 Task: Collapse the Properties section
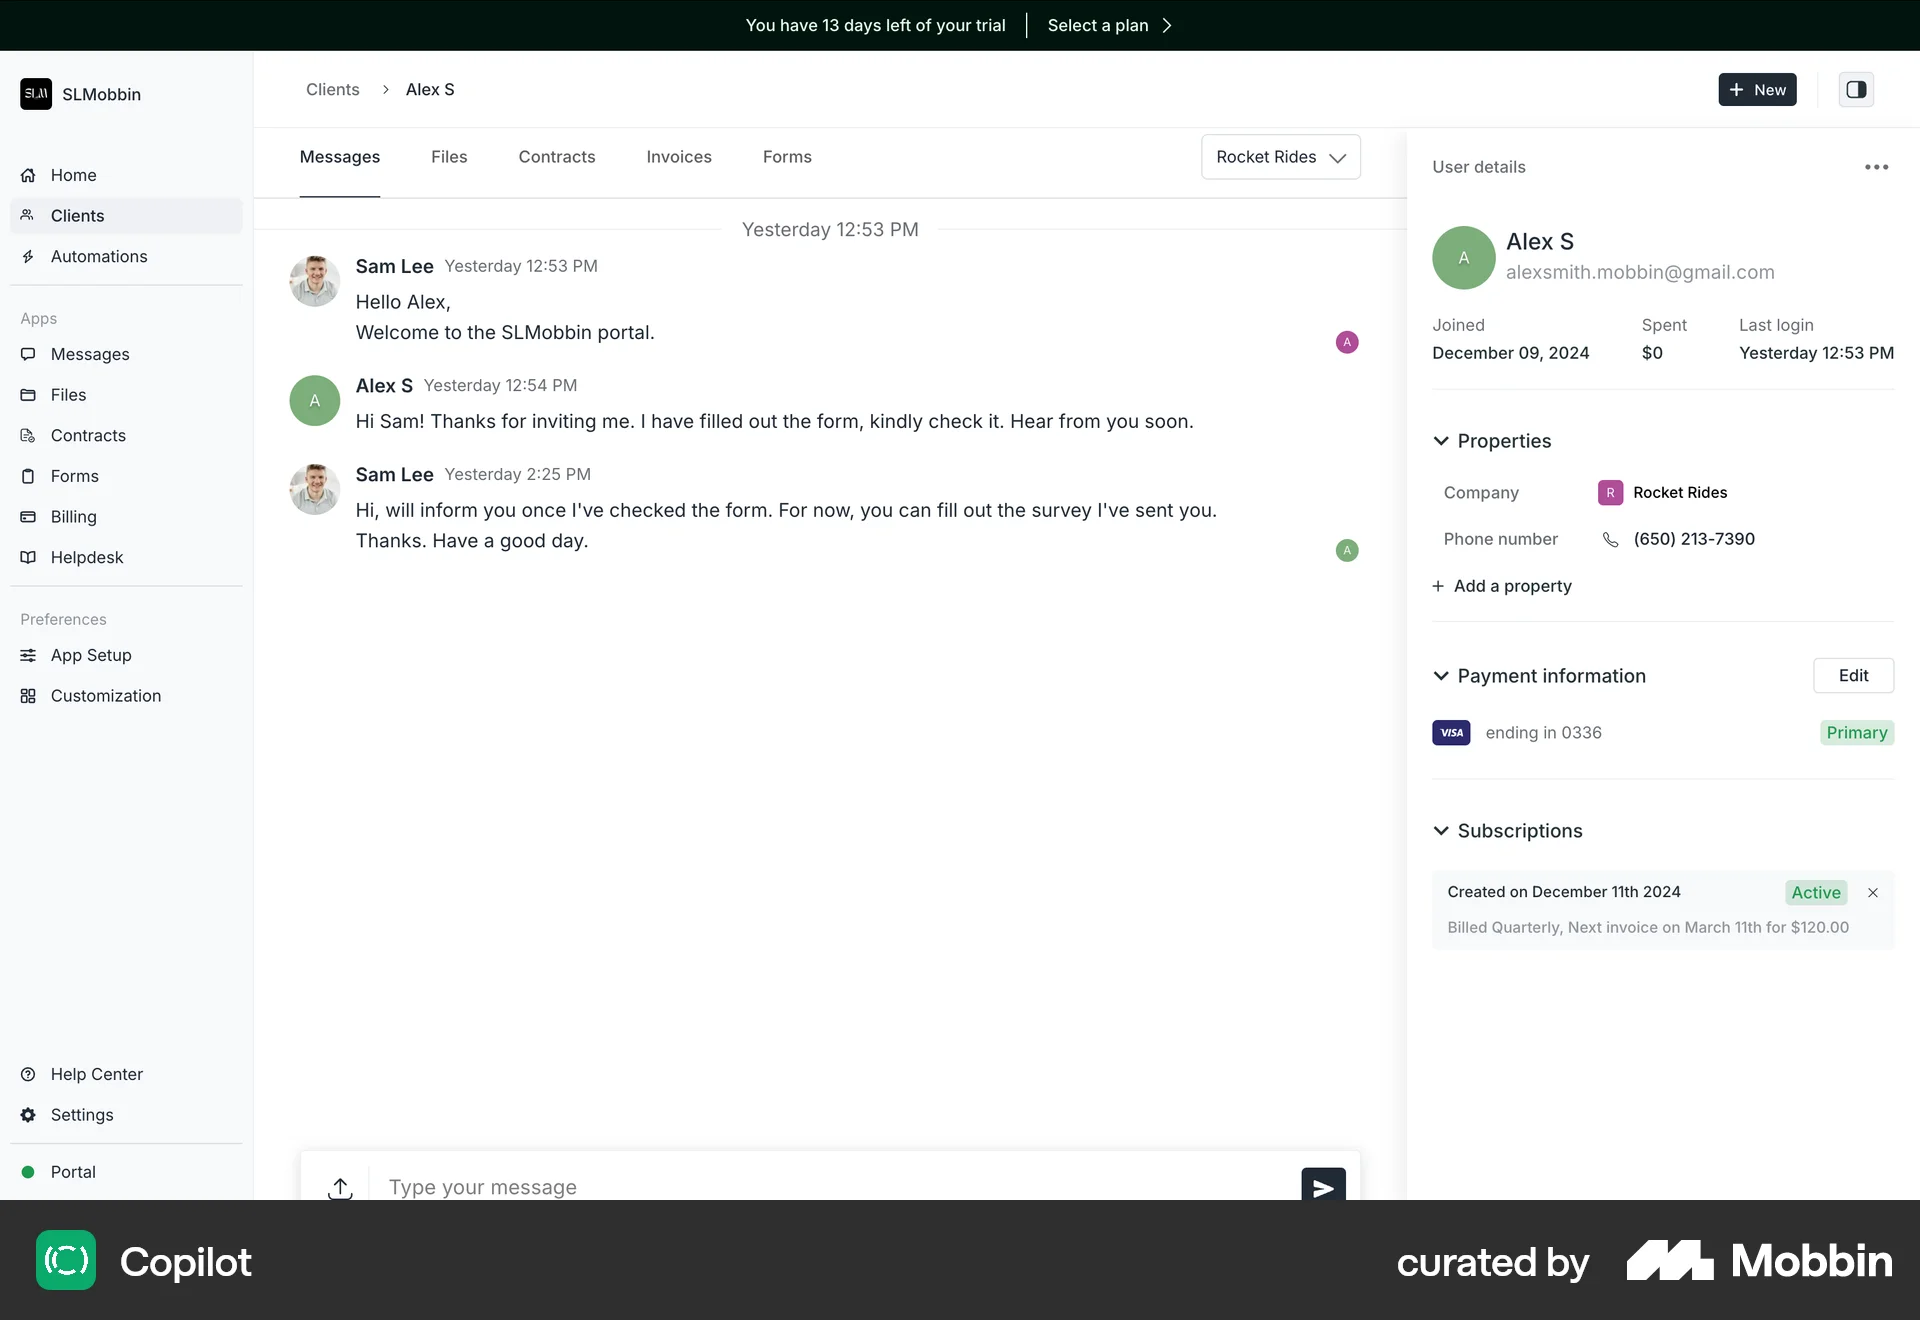1441,441
